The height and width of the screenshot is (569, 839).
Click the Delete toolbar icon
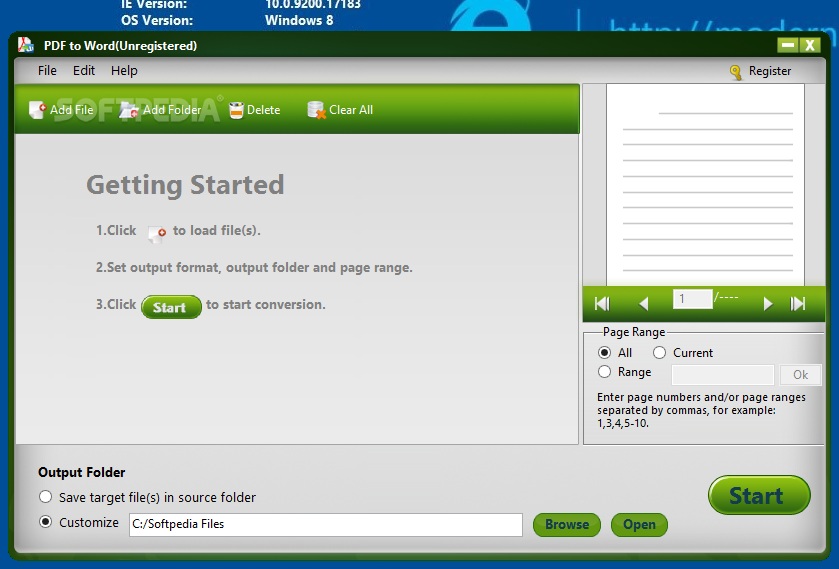click(x=236, y=110)
